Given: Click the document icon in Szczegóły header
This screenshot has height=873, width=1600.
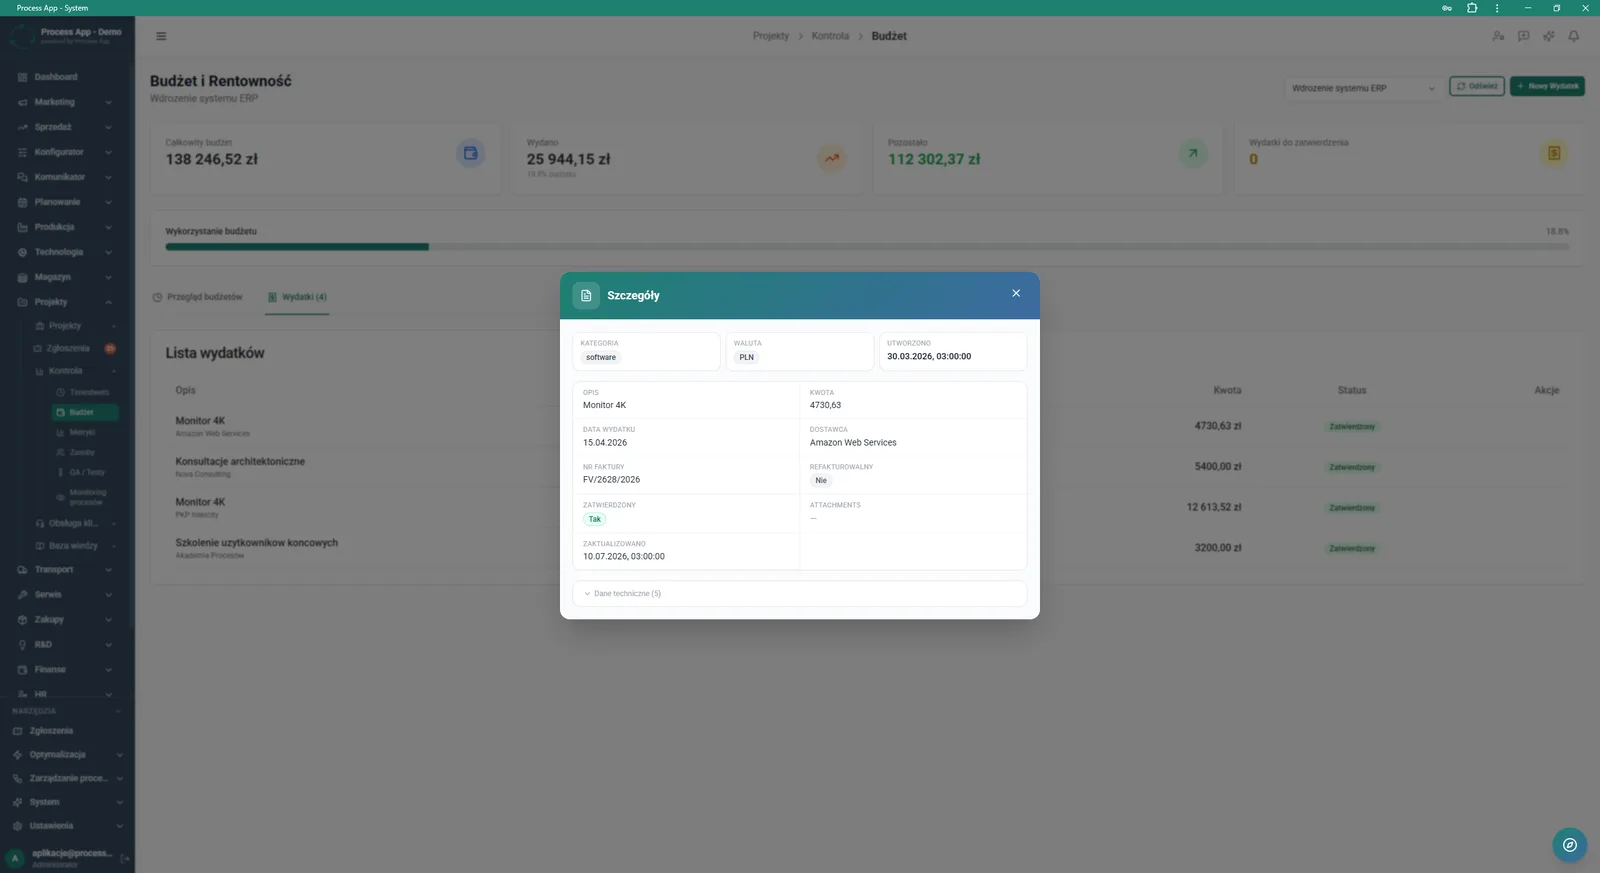Looking at the screenshot, I should coord(586,295).
